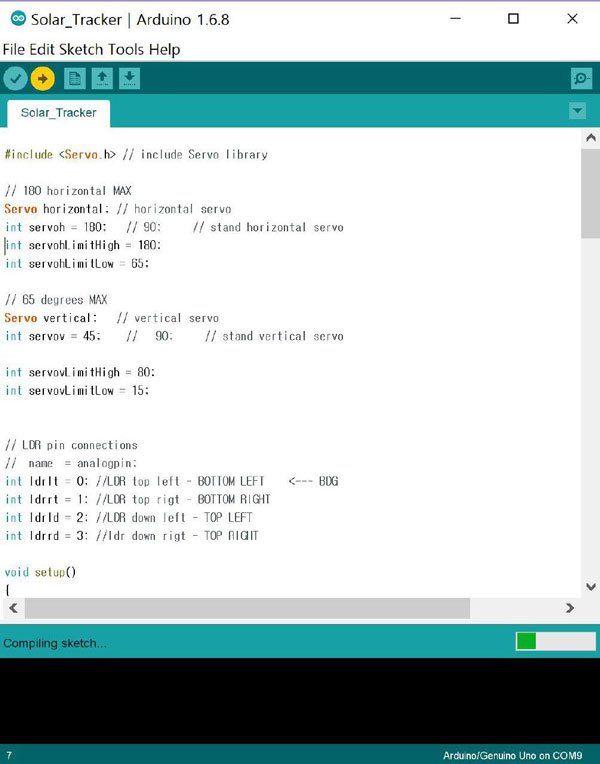The image size is (600, 764).
Task: Open the Edit menu
Action: coord(41,50)
